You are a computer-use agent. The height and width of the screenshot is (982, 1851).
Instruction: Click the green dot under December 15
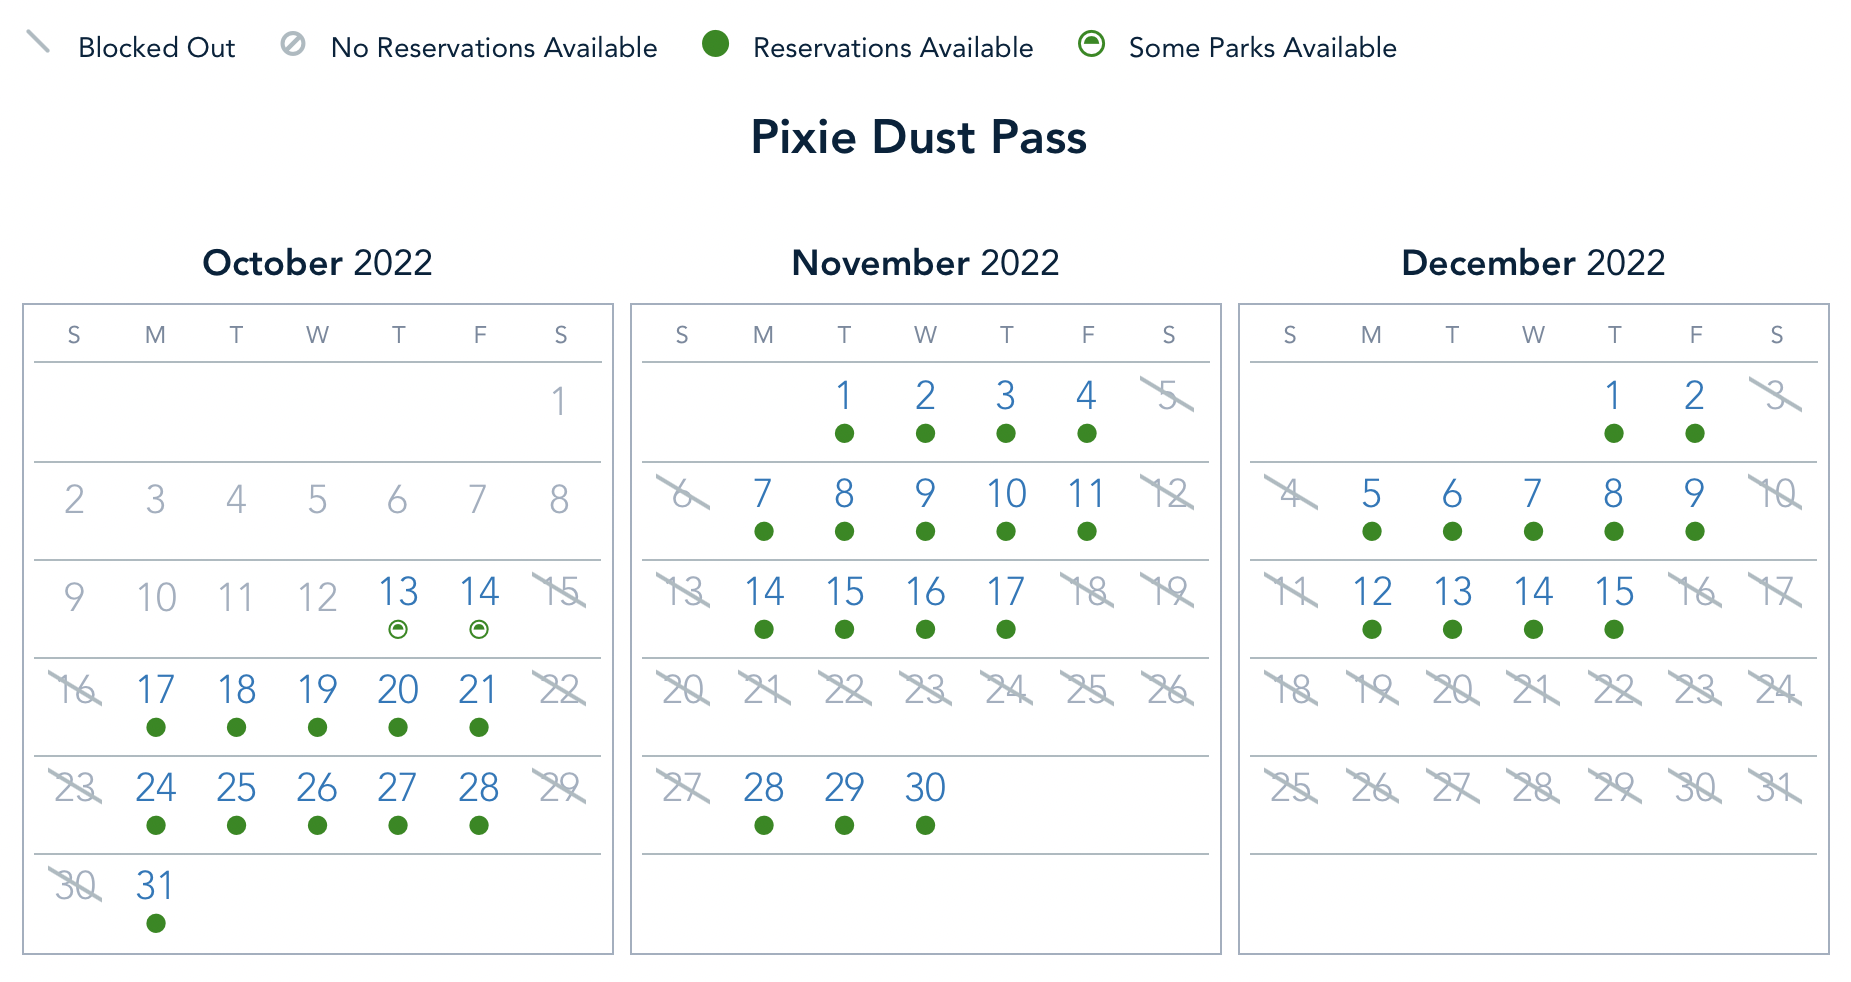pos(1613,629)
